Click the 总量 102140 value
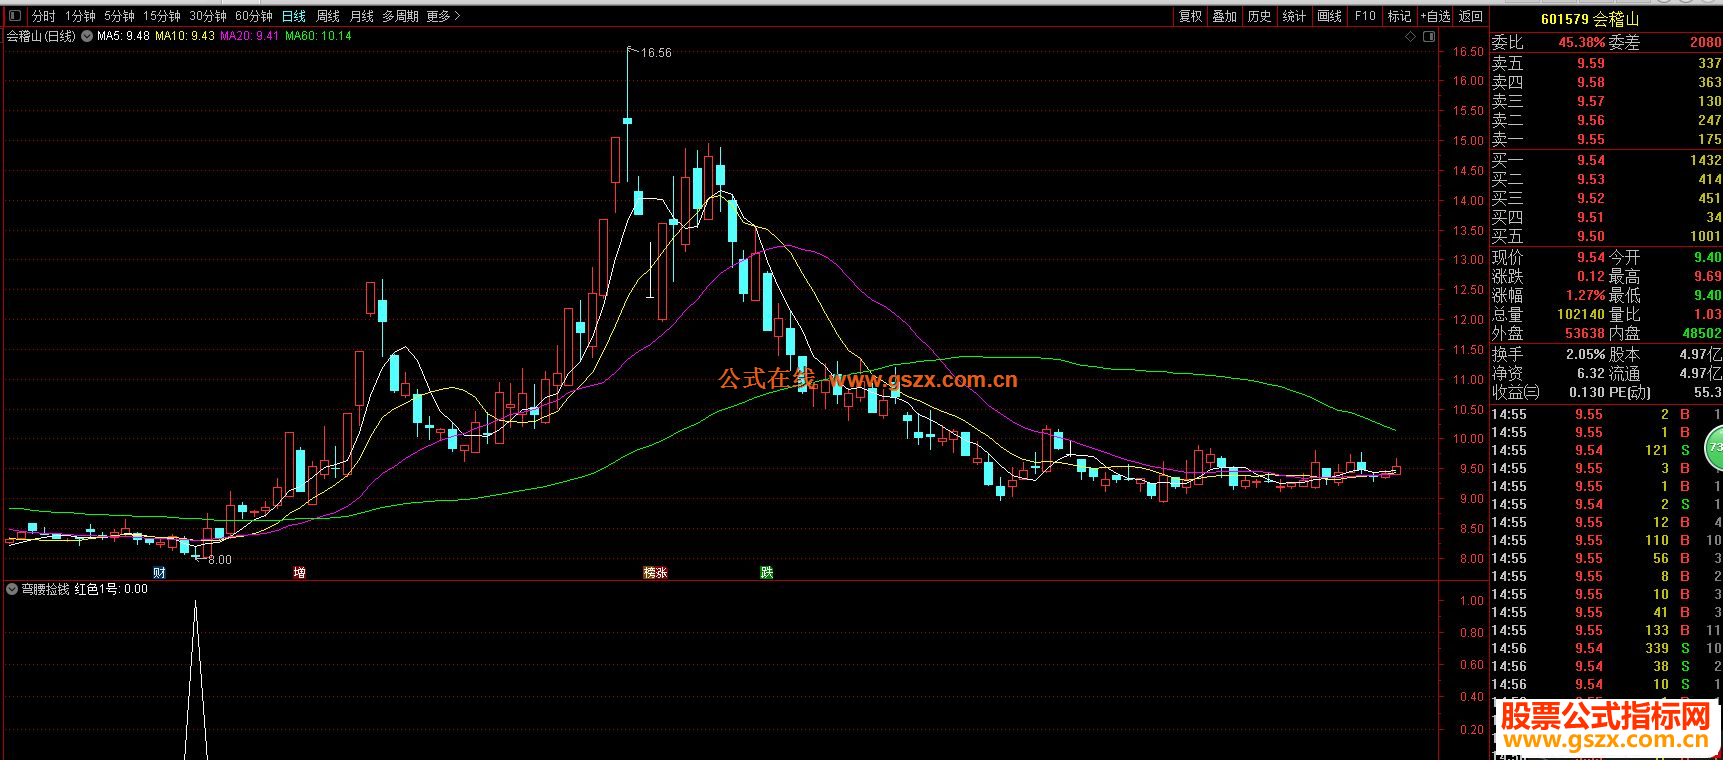 (1581, 314)
